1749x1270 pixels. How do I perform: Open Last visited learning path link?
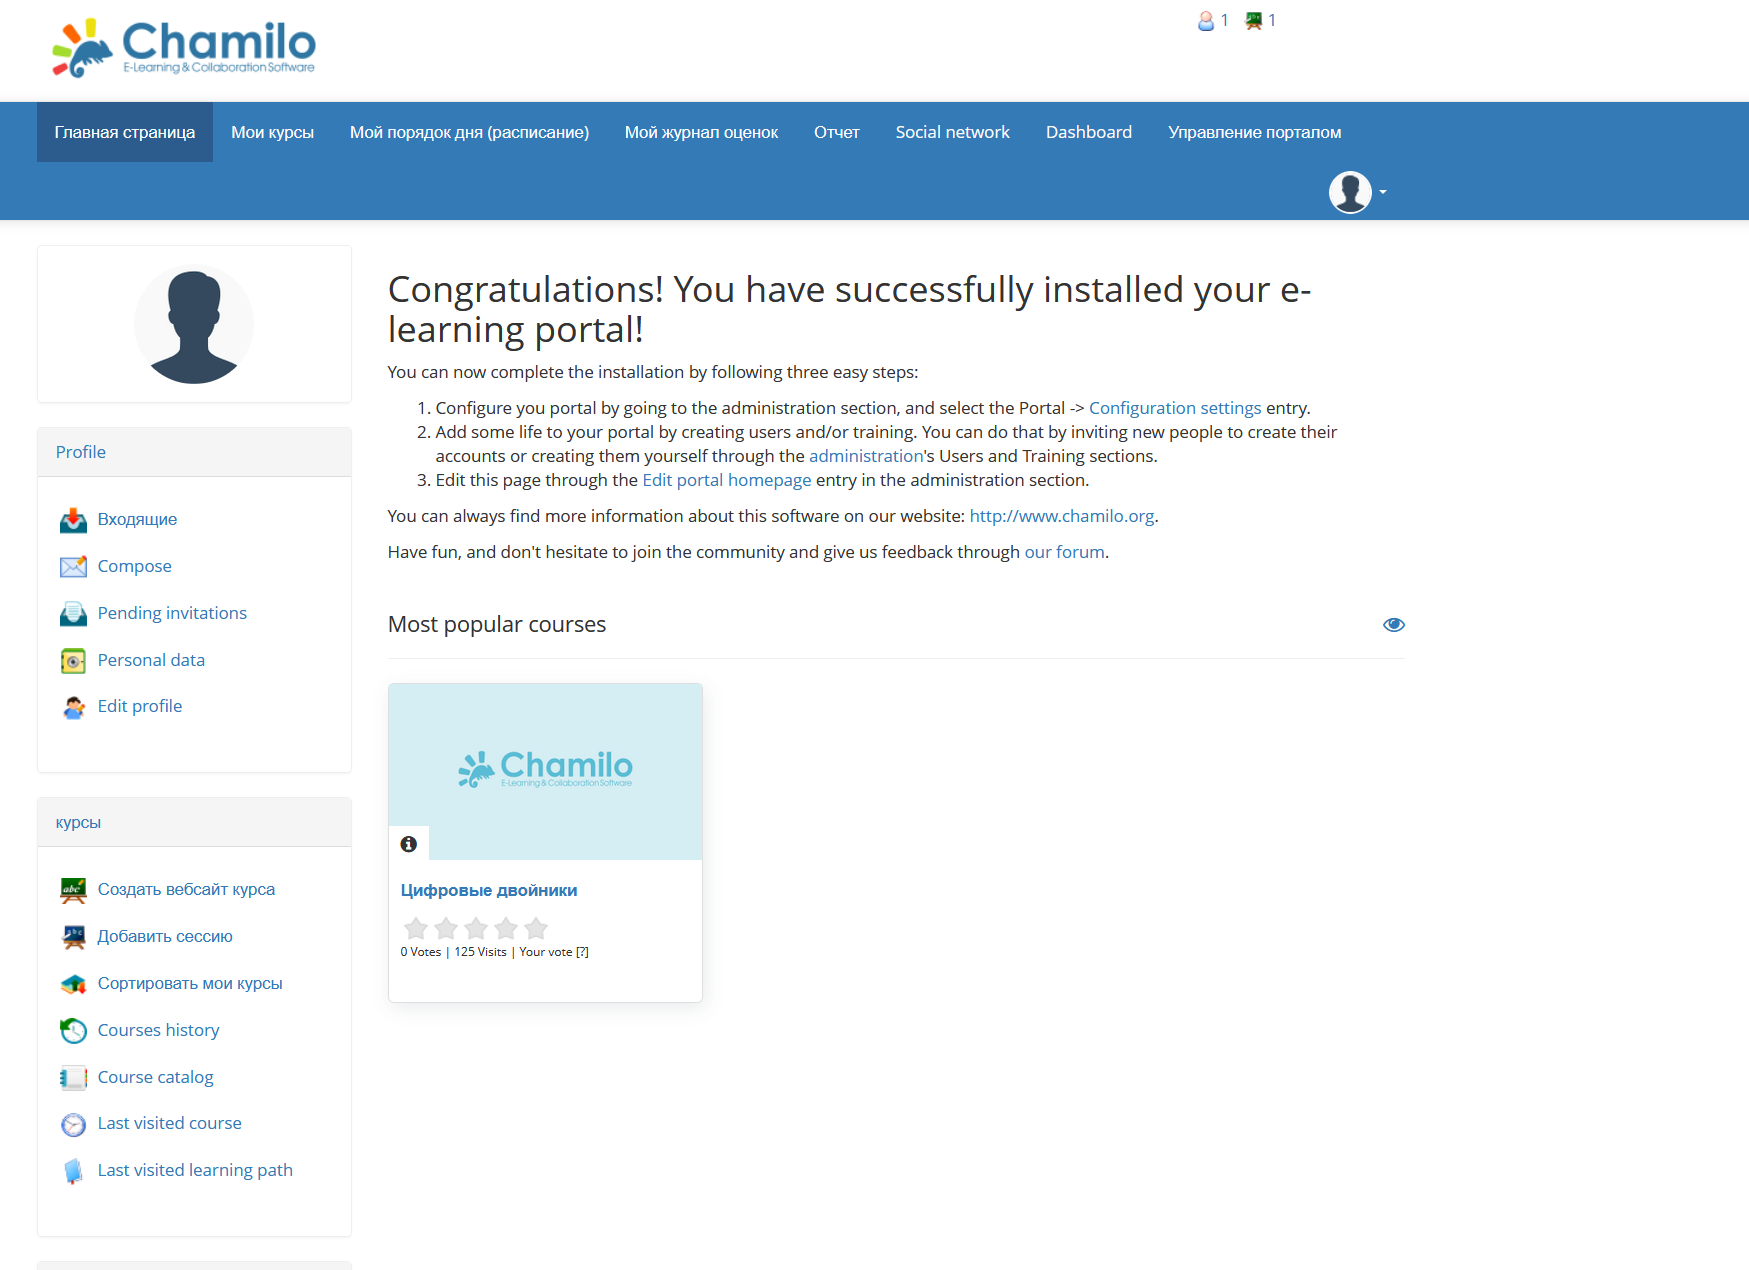195,1170
